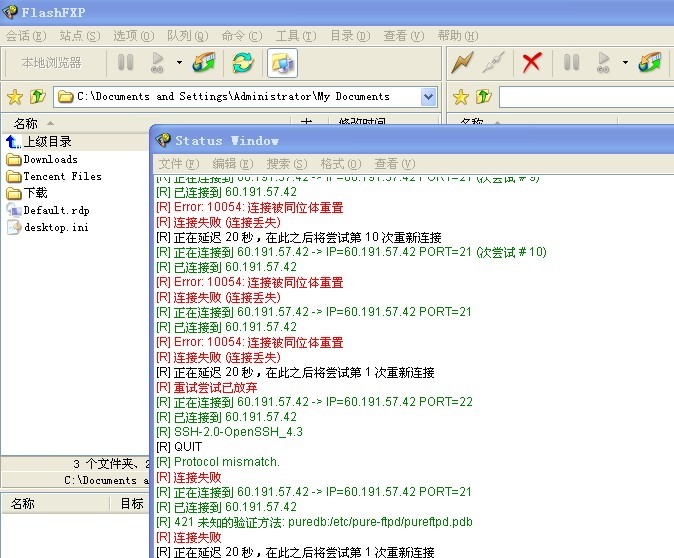The height and width of the screenshot is (558, 674).
Task: Open Status Window 编辑 menu
Action: click(233, 164)
